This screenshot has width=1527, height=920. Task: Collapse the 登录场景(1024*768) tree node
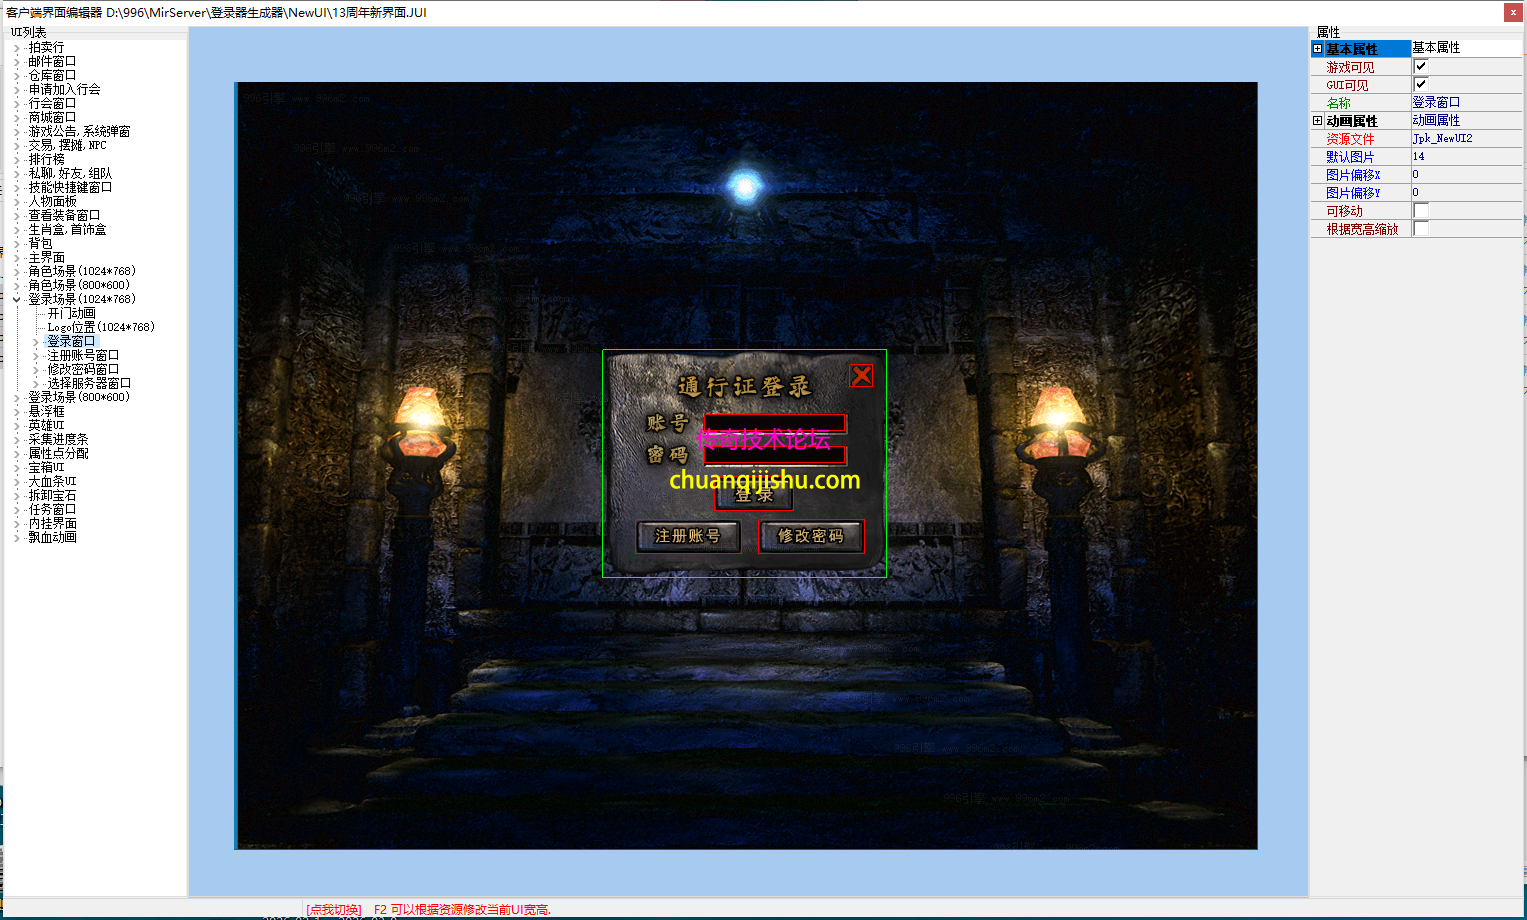click(17, 299)
